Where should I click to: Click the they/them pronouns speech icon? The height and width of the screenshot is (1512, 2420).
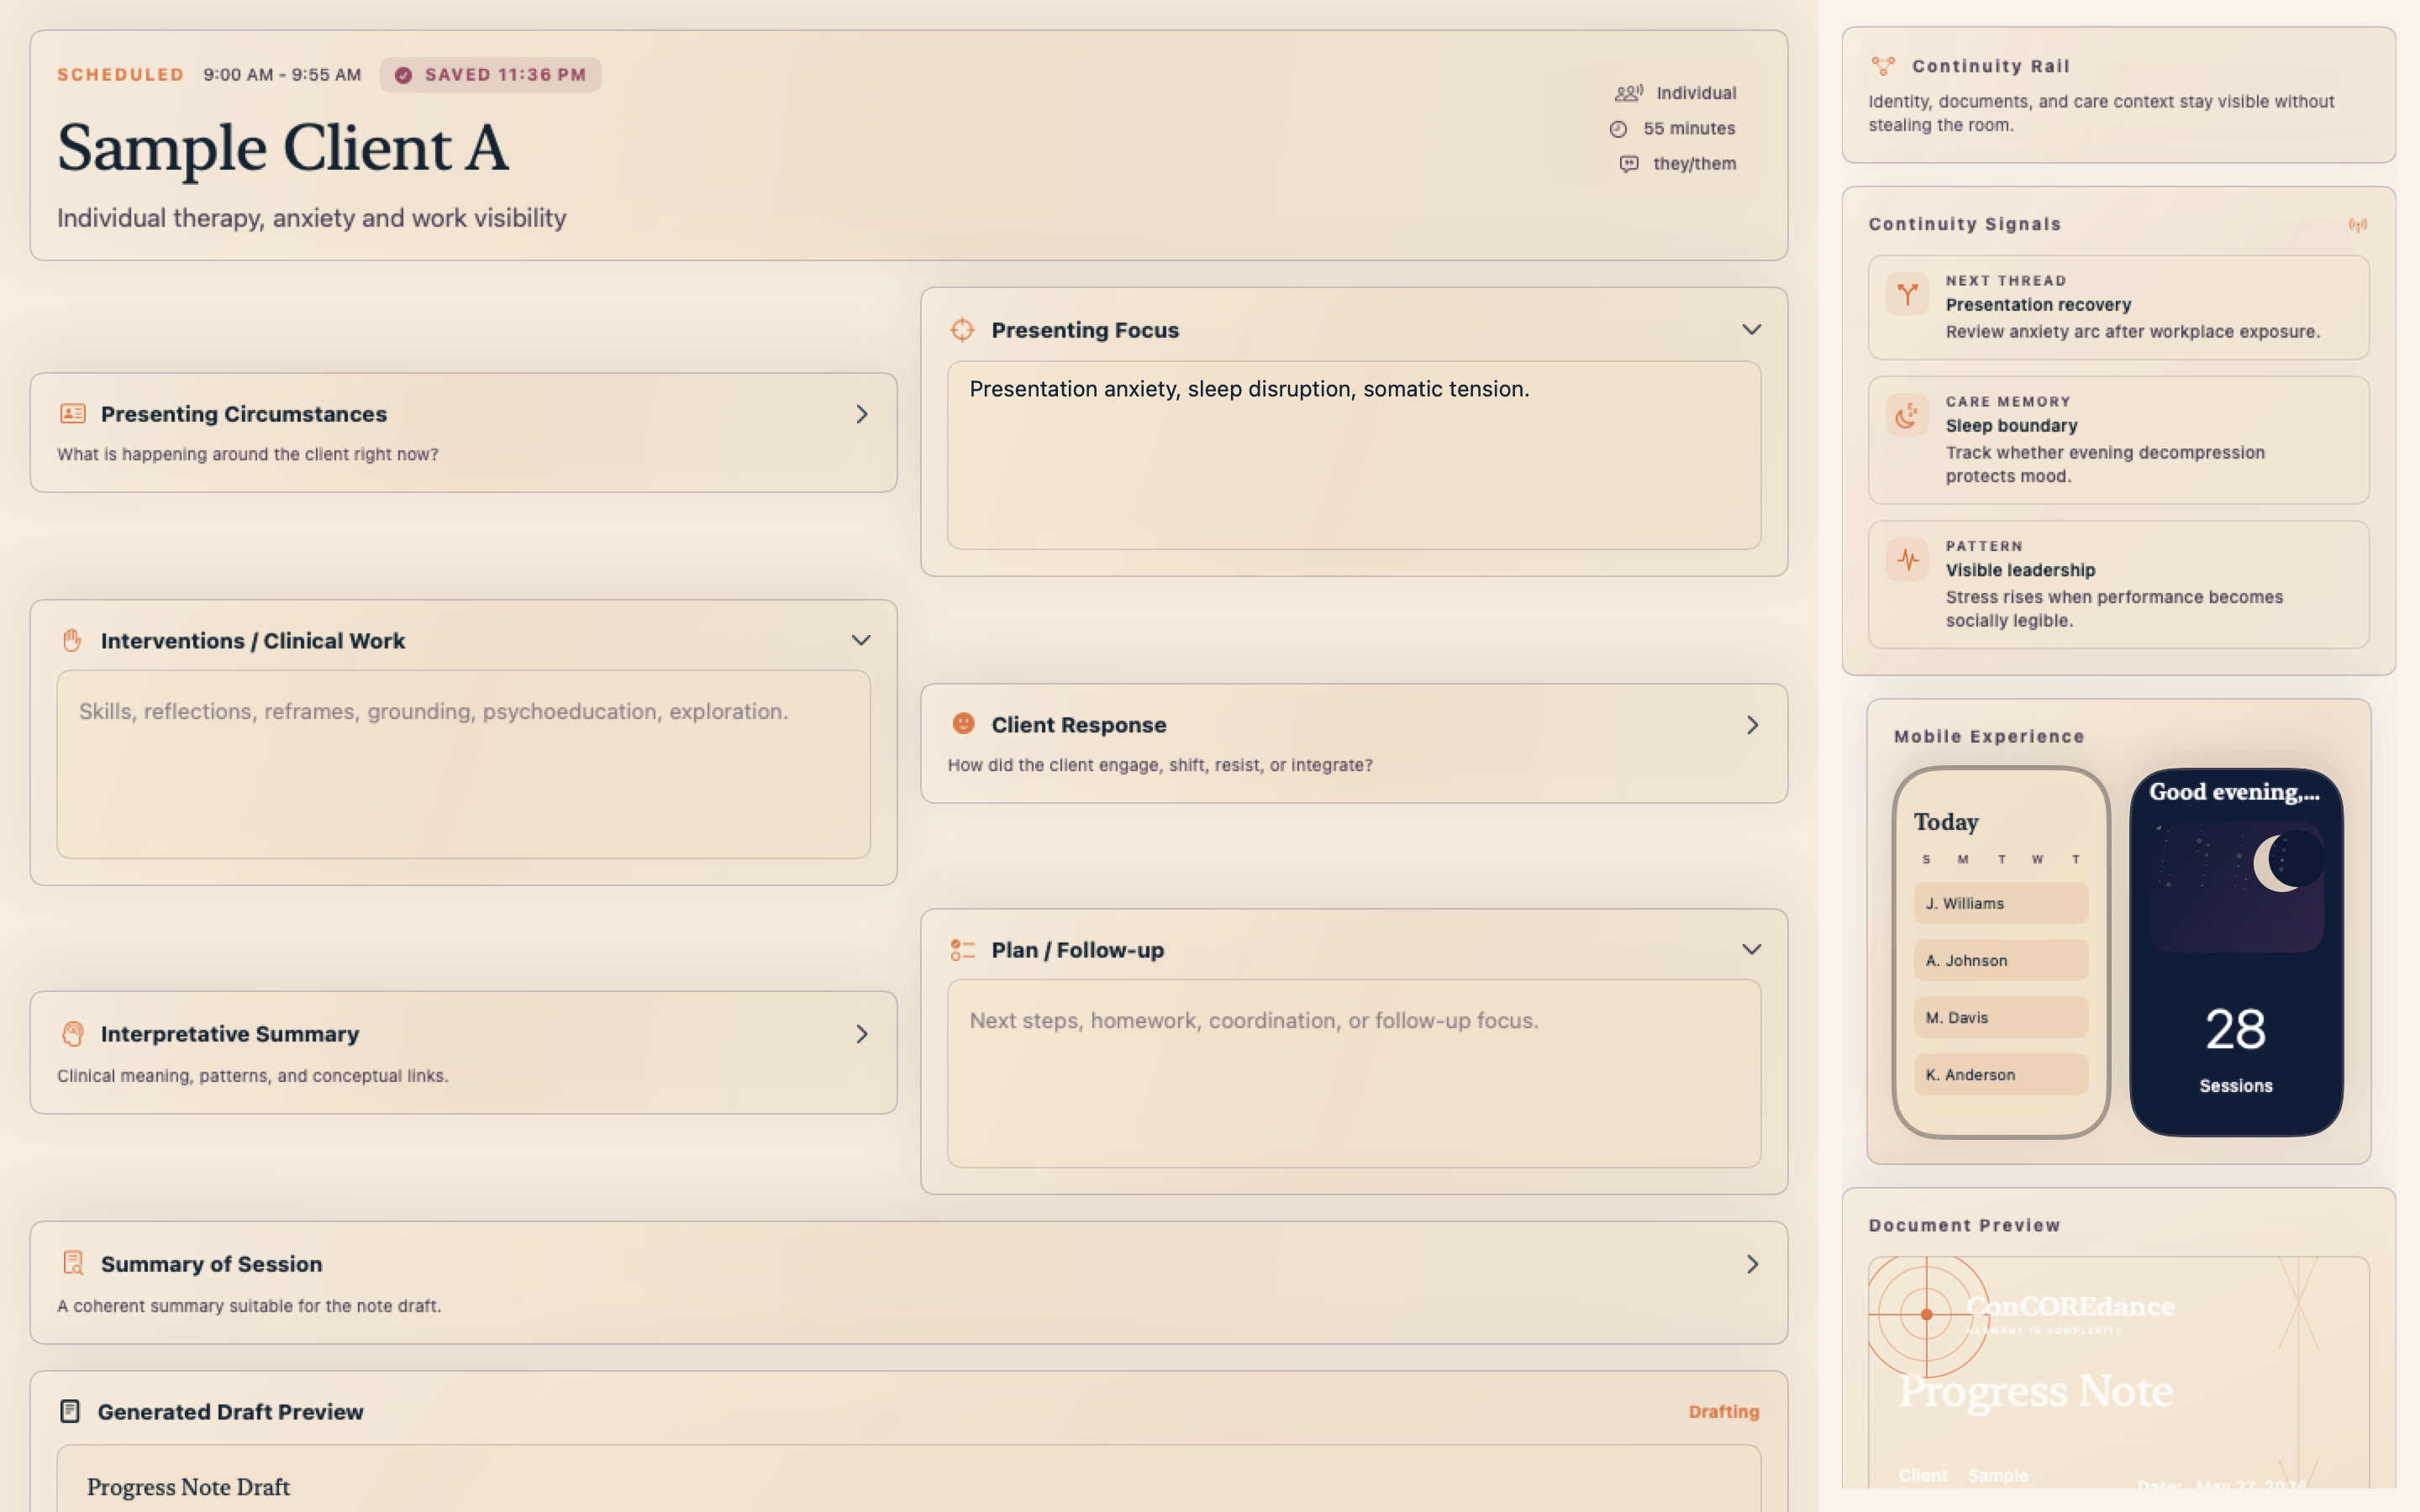pos(1629,164)
